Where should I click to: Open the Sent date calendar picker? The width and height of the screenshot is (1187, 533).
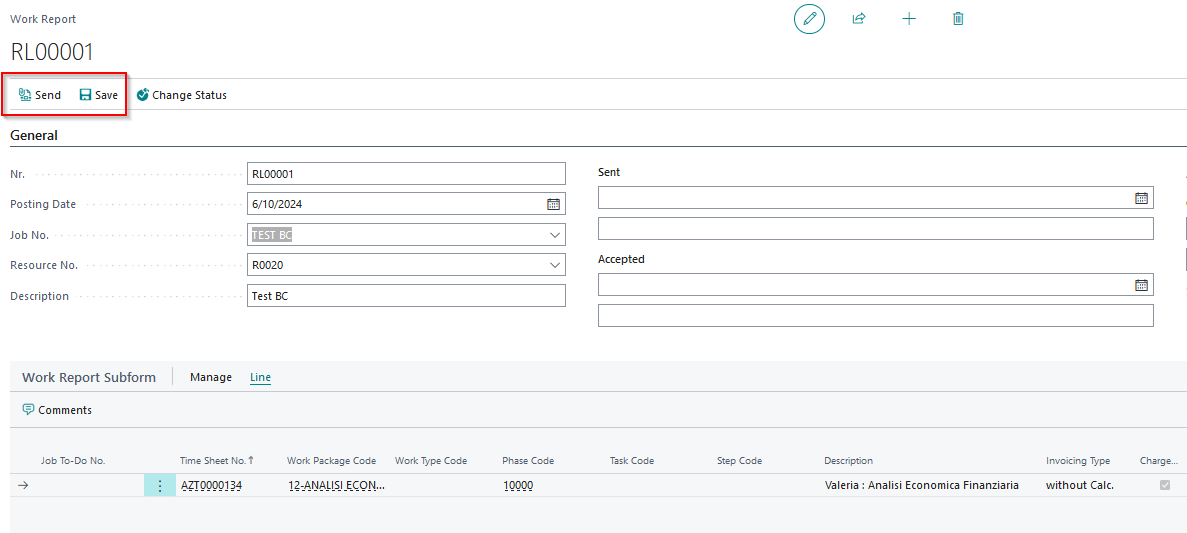tap(1141, 198)
